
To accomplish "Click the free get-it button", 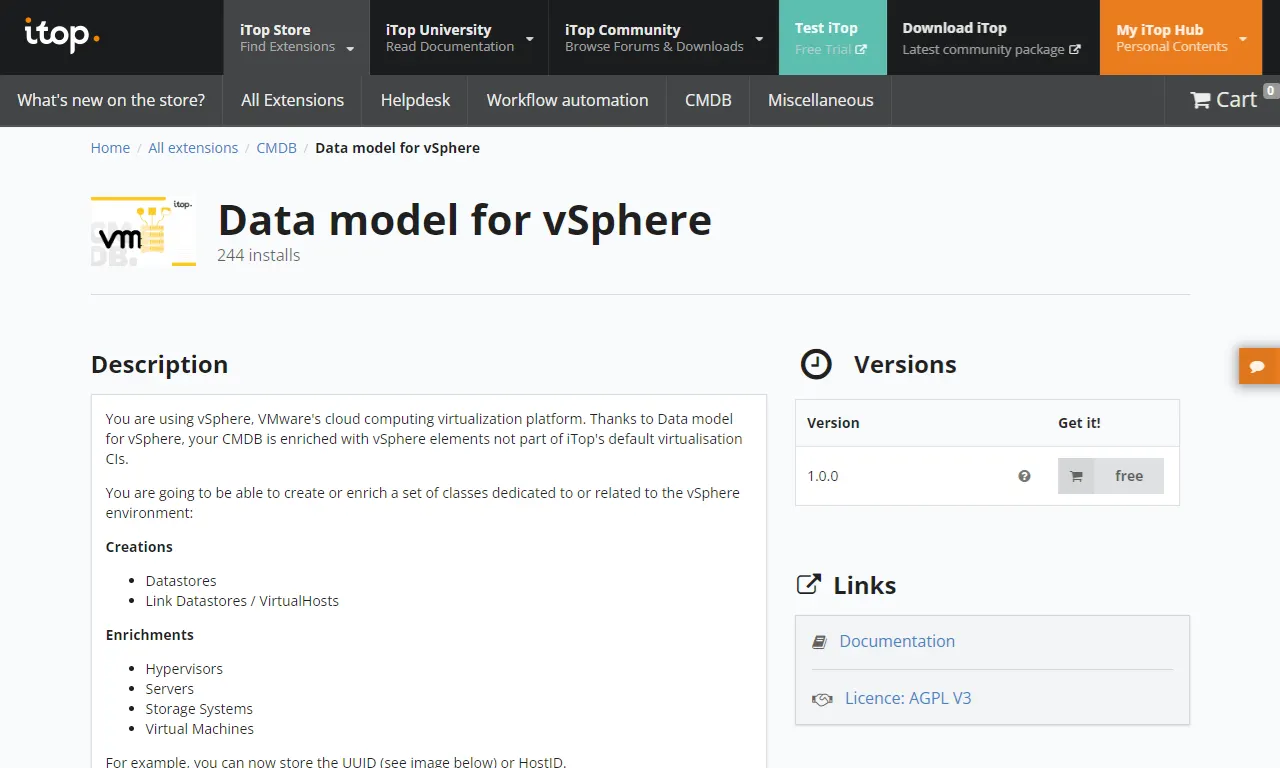I will (1111, 476).
